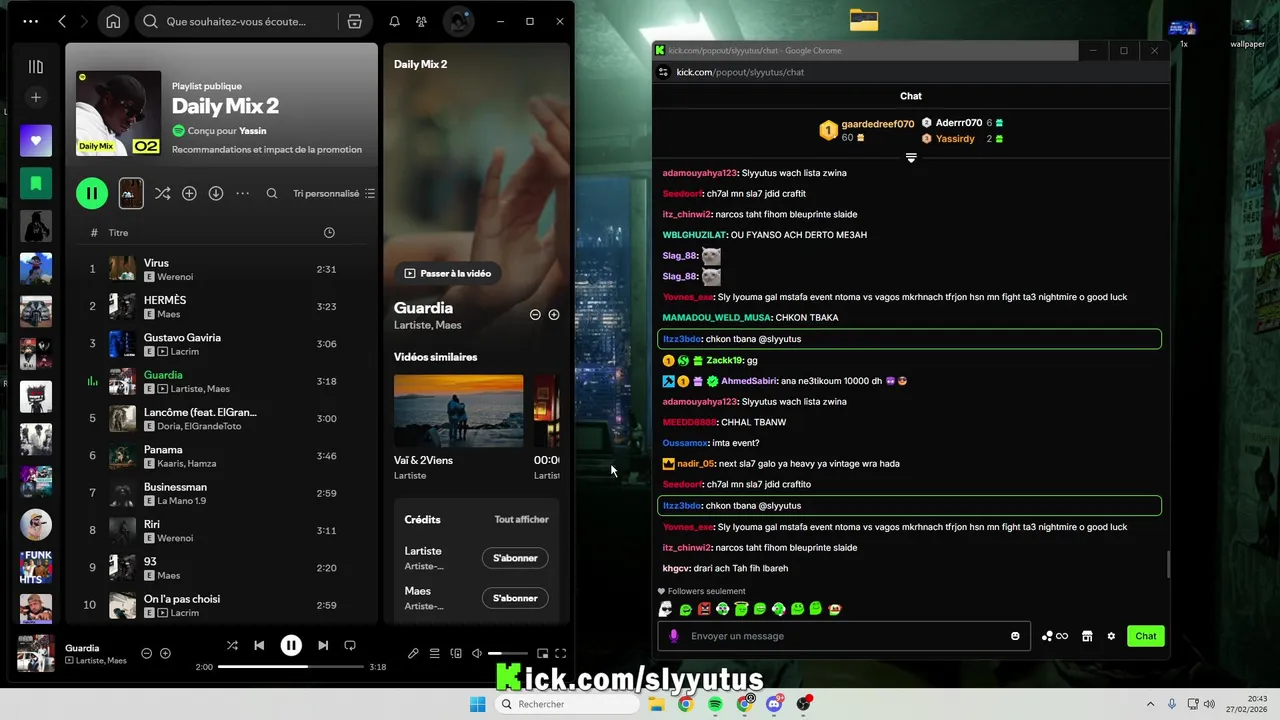Subscribe to Lartiste with S'abonner
1280x720 pixels.
coord(515,558)
